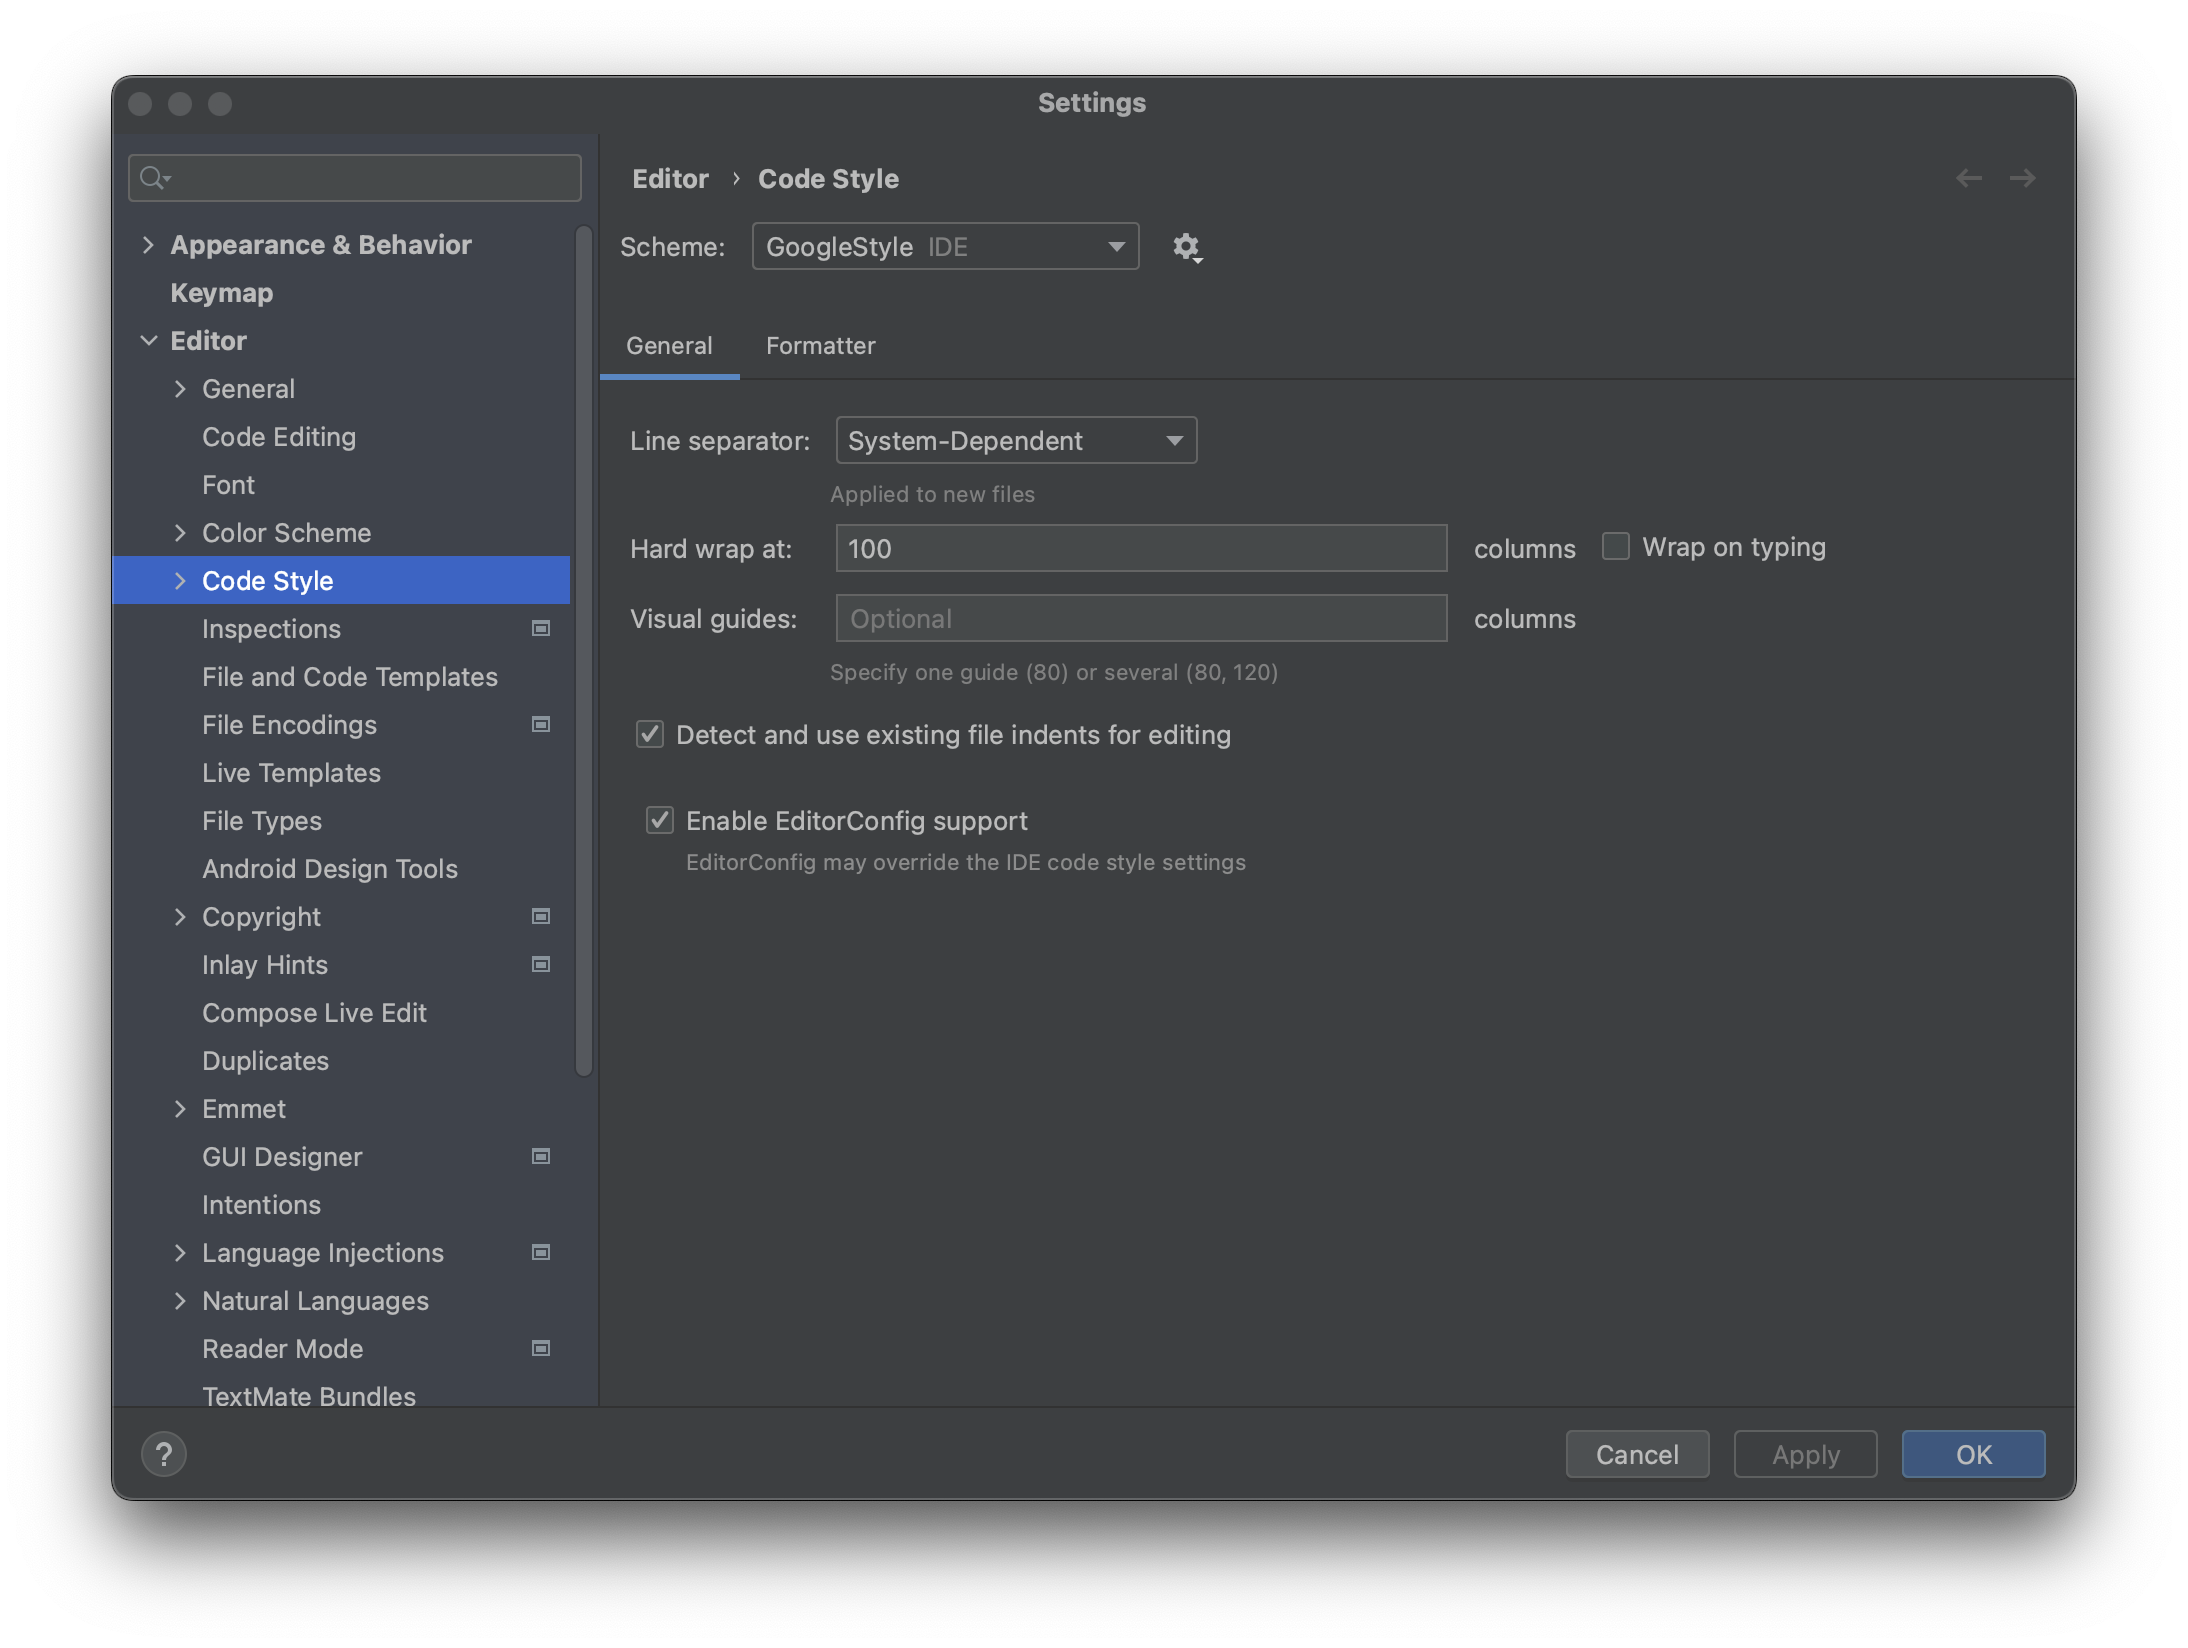Click the Hard wrap at field
This screenshot has width=2188, height=1648.
[1141, 548]
